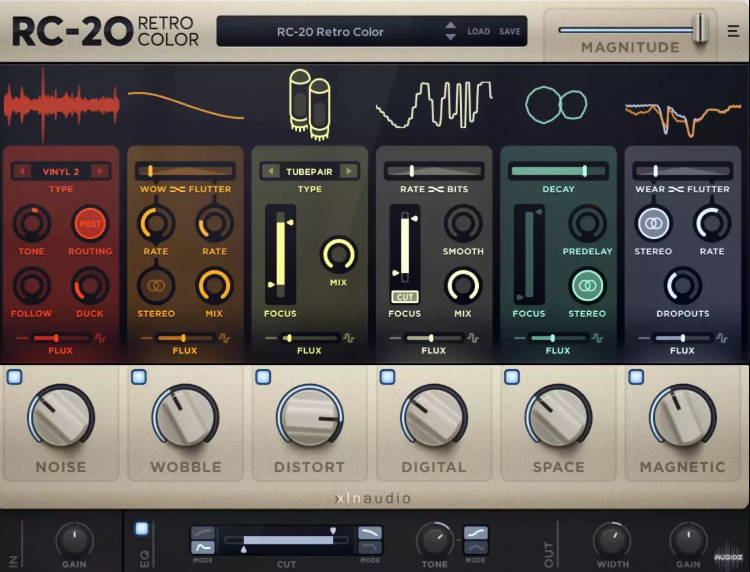Select next distortion type after TUBEPAIR
Image resolution: width=750 pixels, height=572 pixels.
(x=349, y=171)
